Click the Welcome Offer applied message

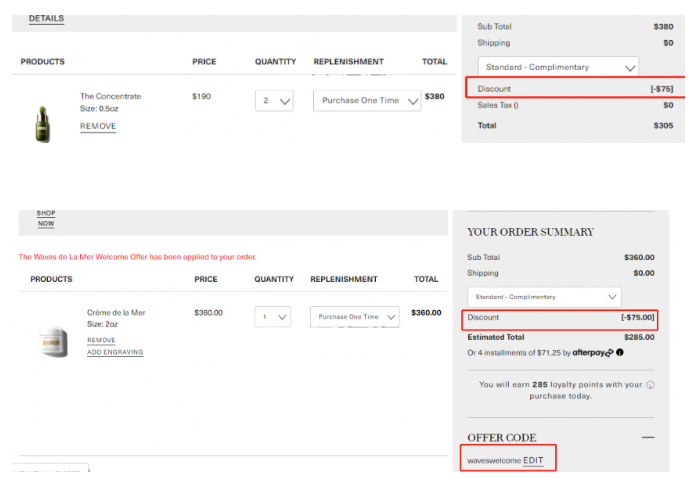(137, 257)
